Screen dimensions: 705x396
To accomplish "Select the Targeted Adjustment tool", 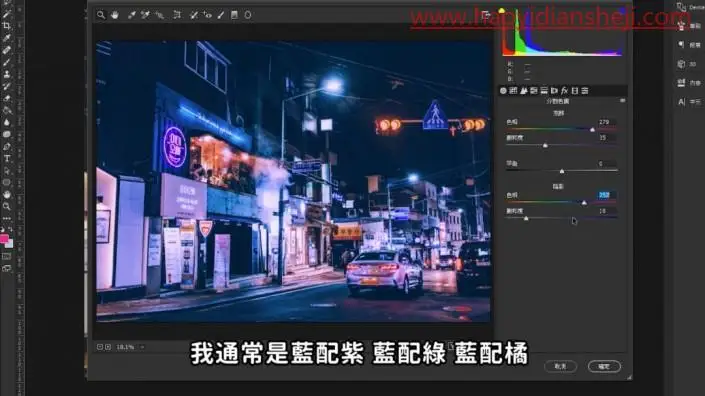I will point(160,15).
